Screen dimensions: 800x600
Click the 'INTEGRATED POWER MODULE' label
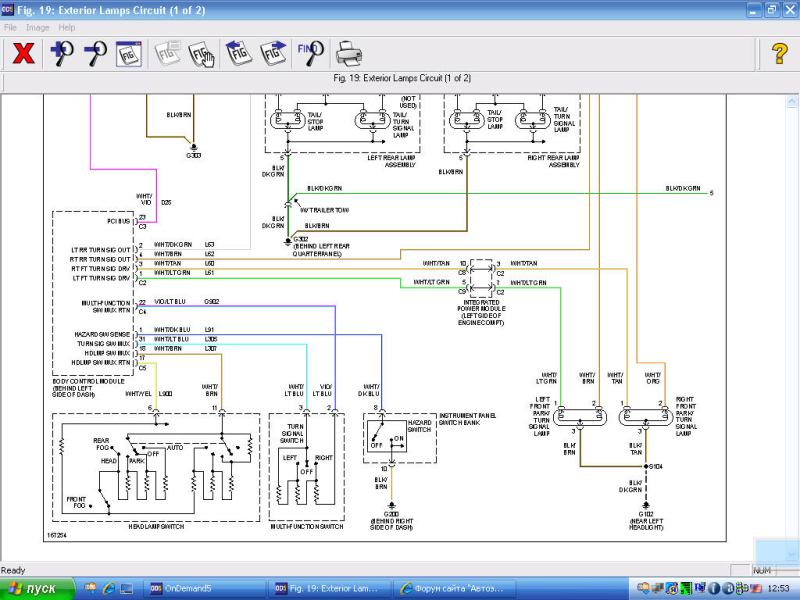(481, 305)
